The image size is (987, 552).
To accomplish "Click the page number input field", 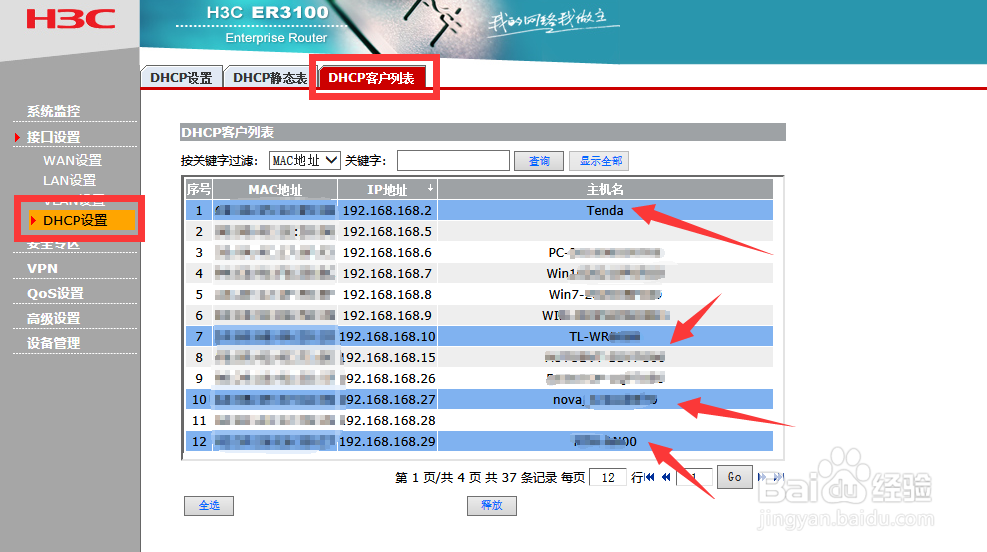I will tap(695, 478).
